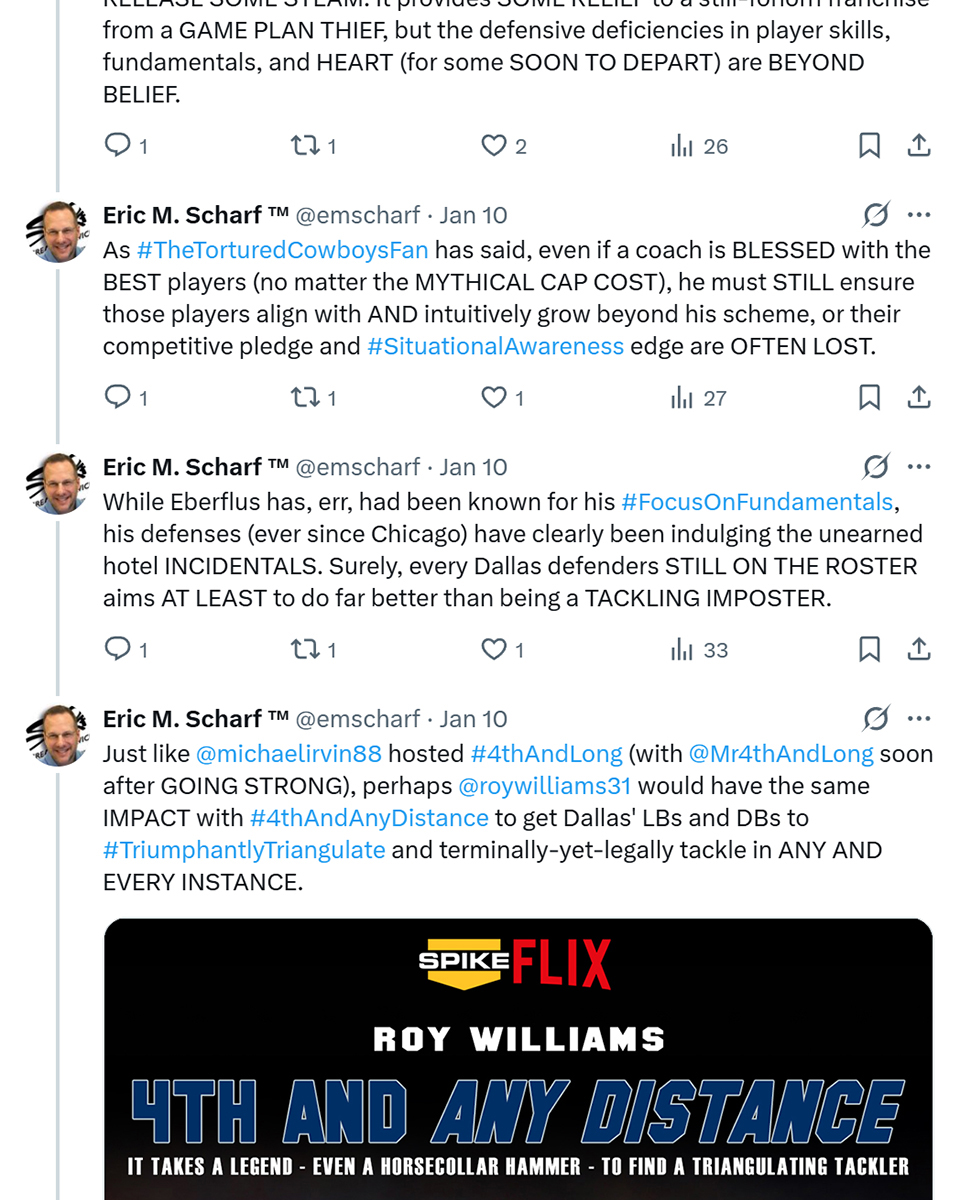This screenshot has height=1200, width=960.
Task: Share the top tweet with 26 views
Action: click(x=919, y=146)
